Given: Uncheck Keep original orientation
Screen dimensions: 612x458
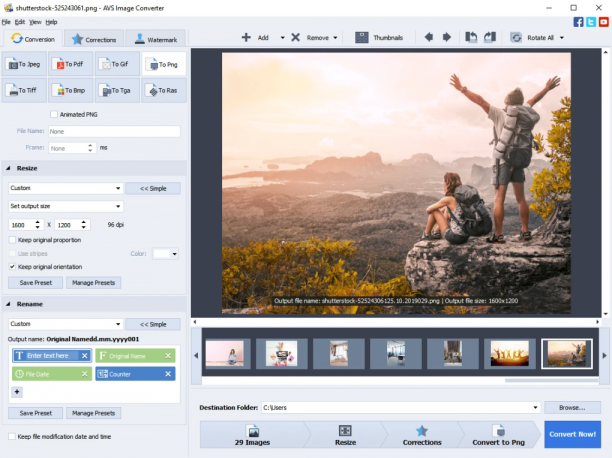Looking at the screenshot, I should click(12, 267).
